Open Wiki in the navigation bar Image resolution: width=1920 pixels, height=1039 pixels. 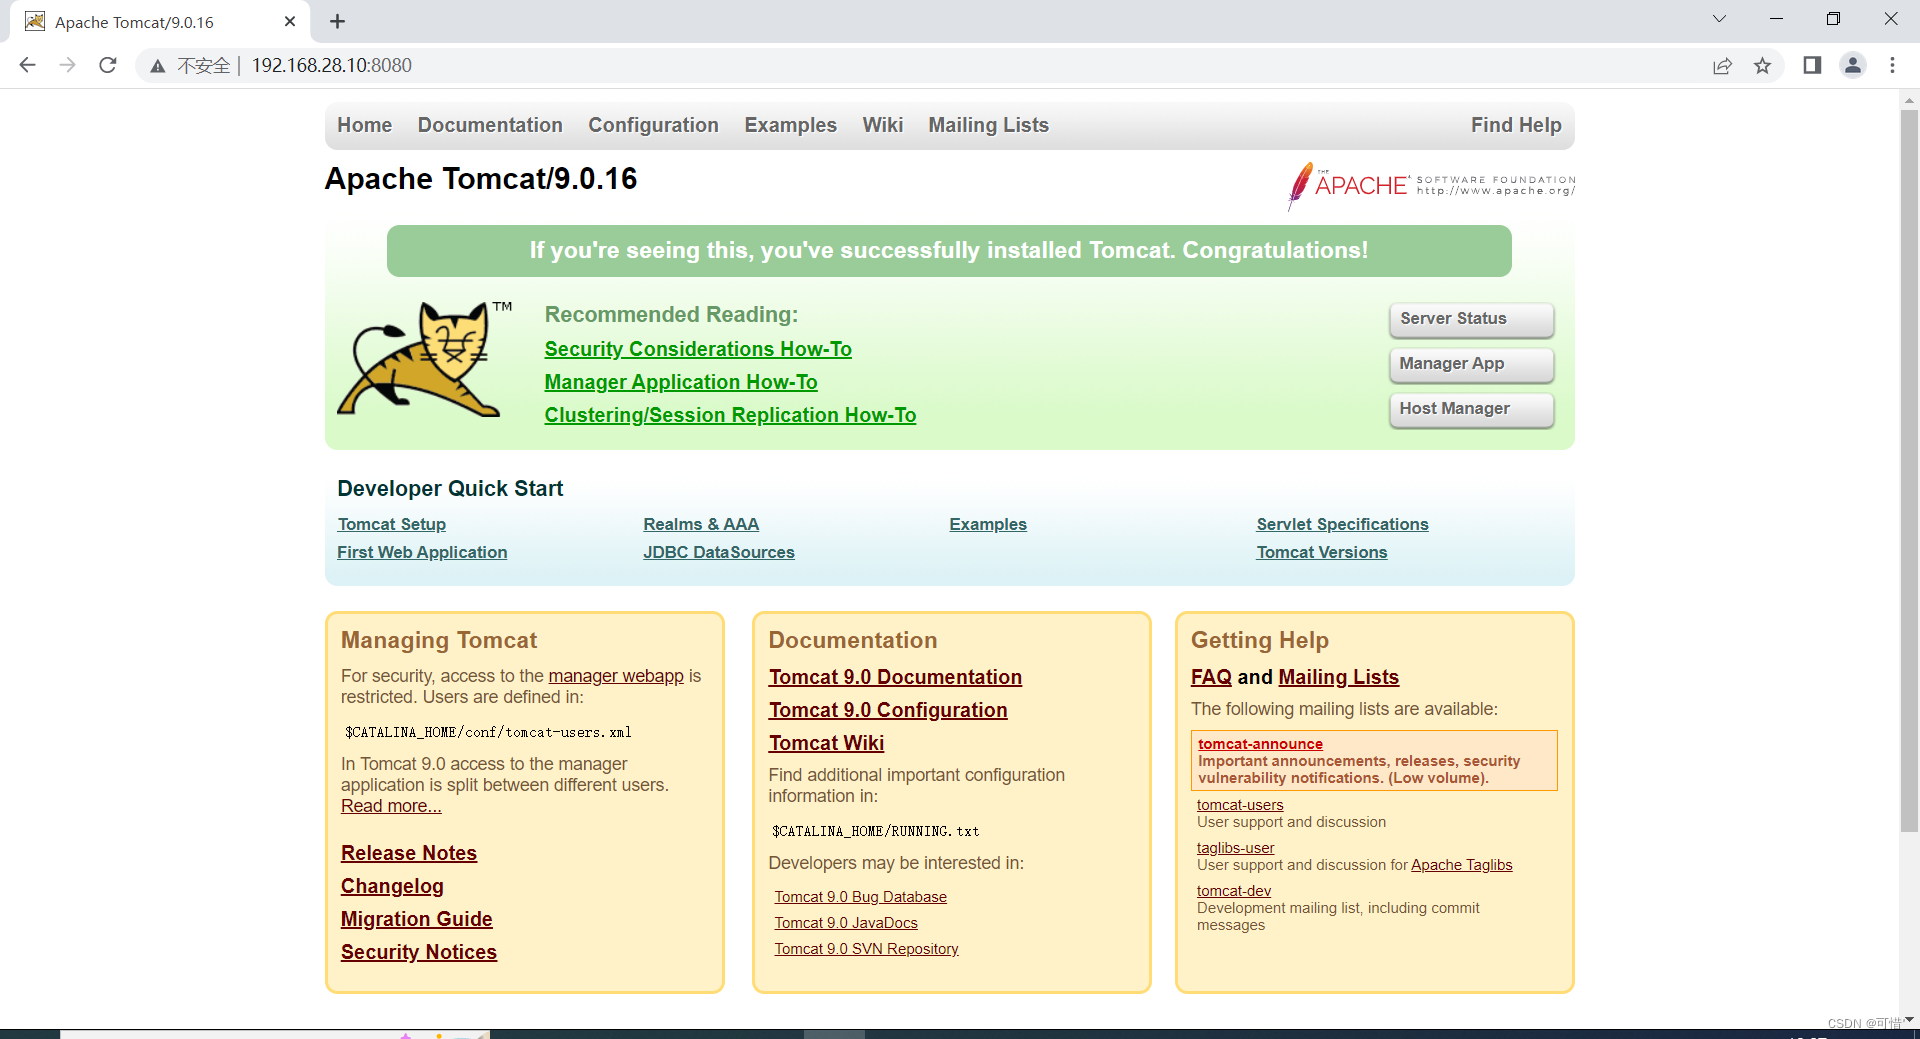[883, 125]
